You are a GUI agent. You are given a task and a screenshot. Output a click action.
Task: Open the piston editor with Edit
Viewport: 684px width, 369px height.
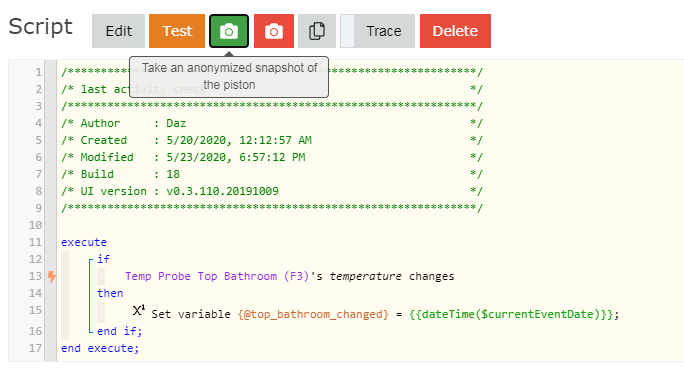[x=118, y=31]
